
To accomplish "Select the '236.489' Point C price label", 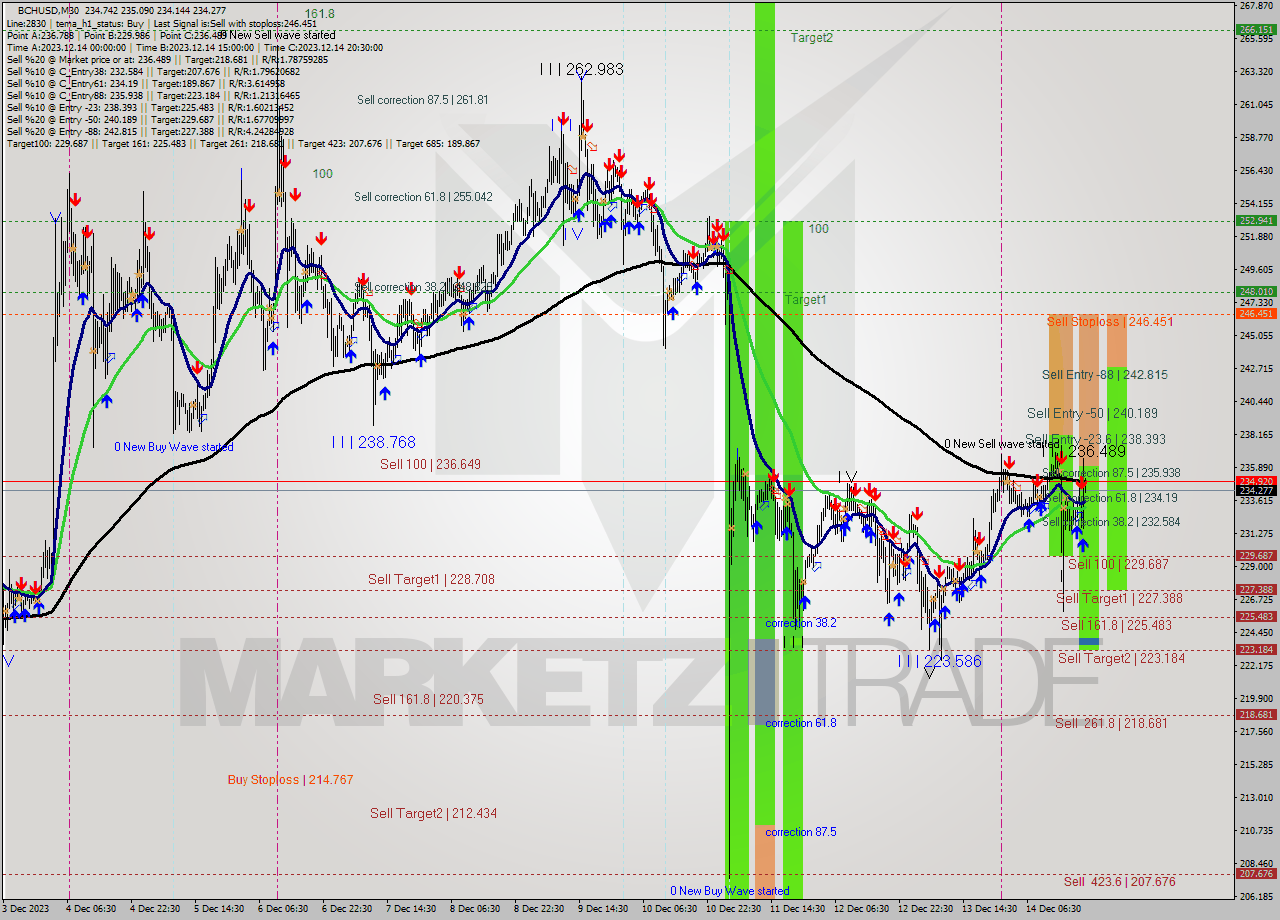I will pos(1097,452).
